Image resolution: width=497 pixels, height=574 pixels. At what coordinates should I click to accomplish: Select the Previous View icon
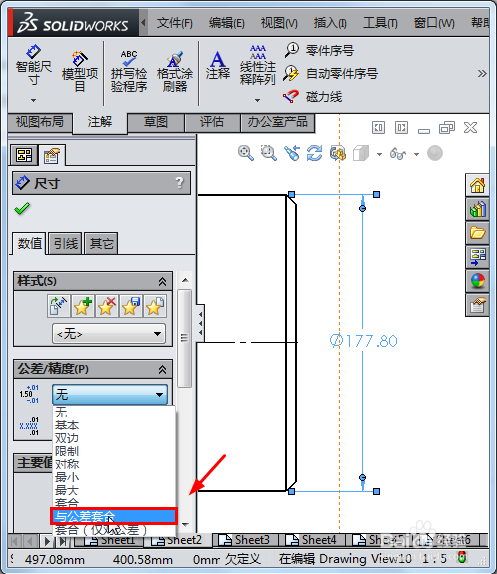coord(292,153)
